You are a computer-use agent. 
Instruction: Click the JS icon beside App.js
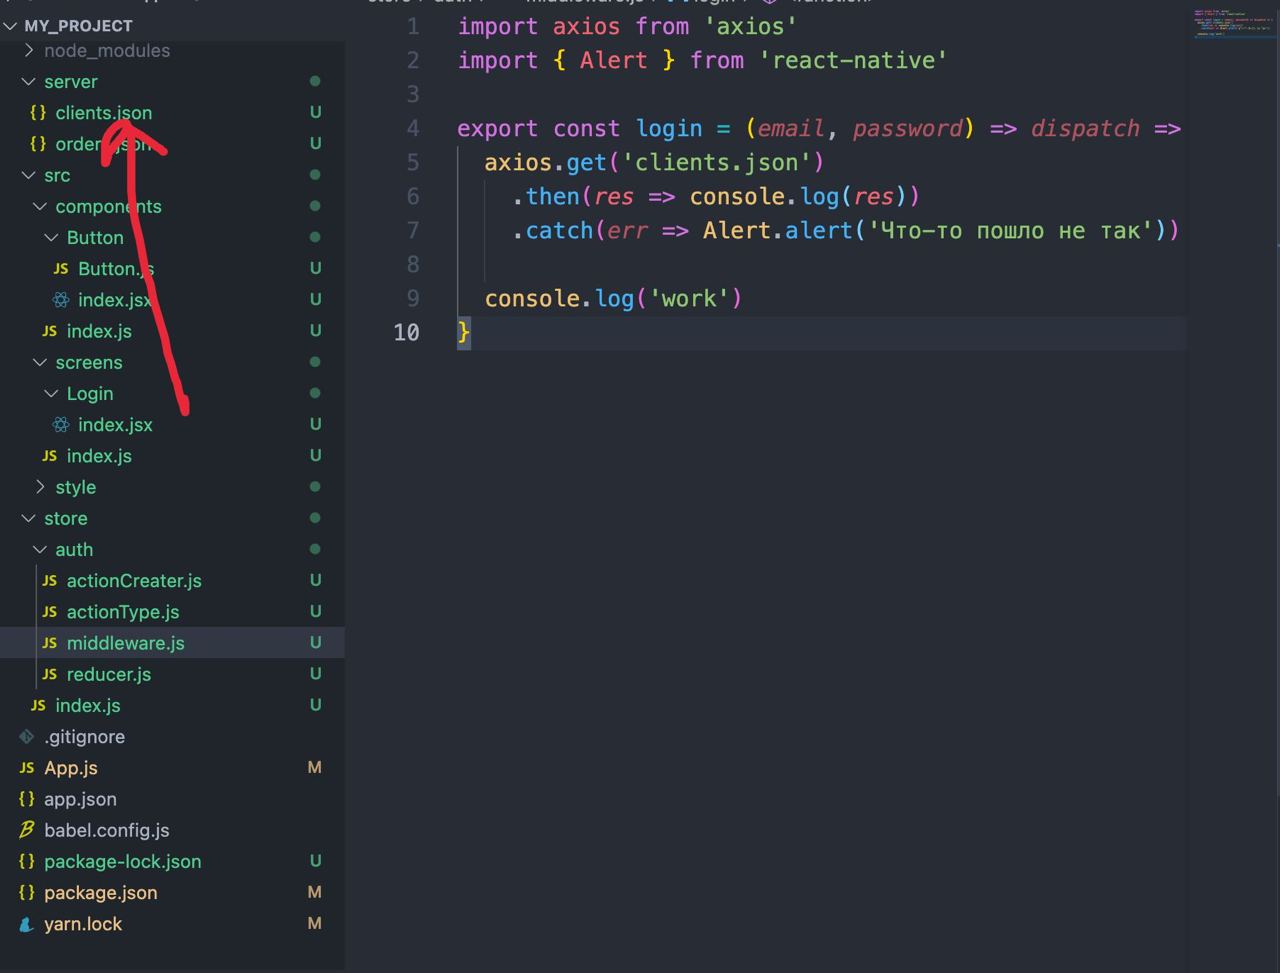coord(27,768)
